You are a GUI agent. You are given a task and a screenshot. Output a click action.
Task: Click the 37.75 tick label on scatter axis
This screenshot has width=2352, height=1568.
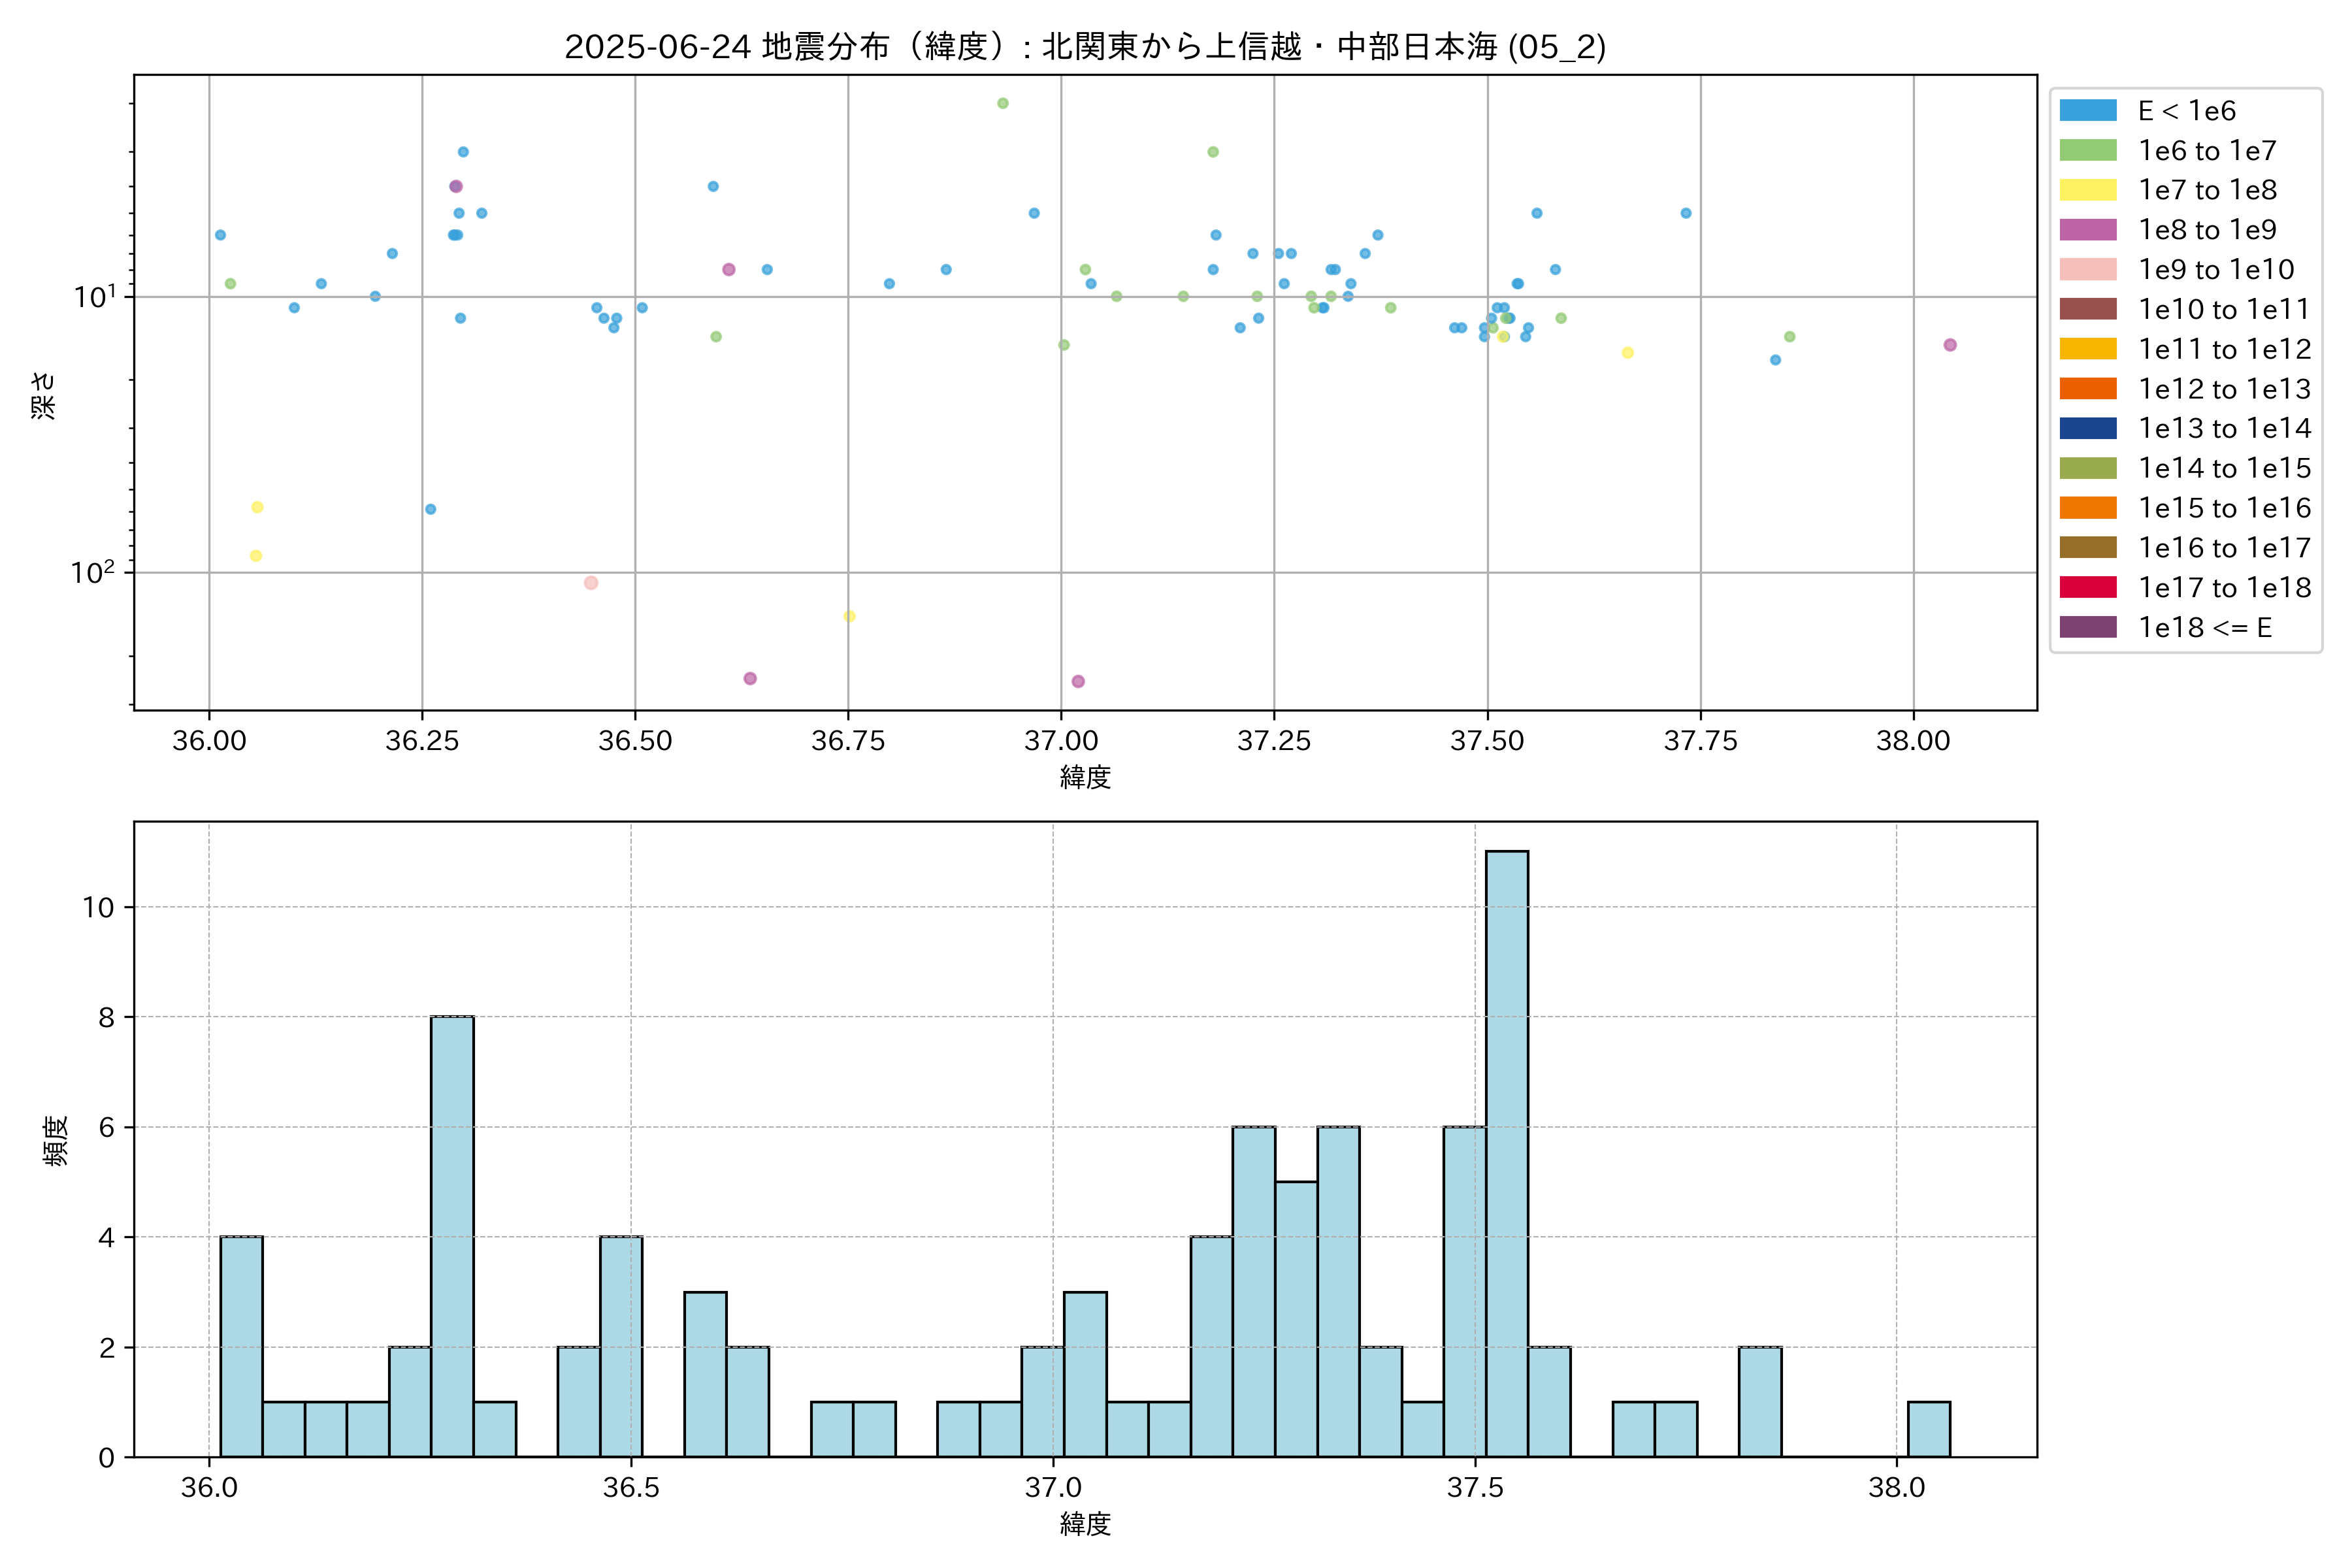(x=1700, y=741)
